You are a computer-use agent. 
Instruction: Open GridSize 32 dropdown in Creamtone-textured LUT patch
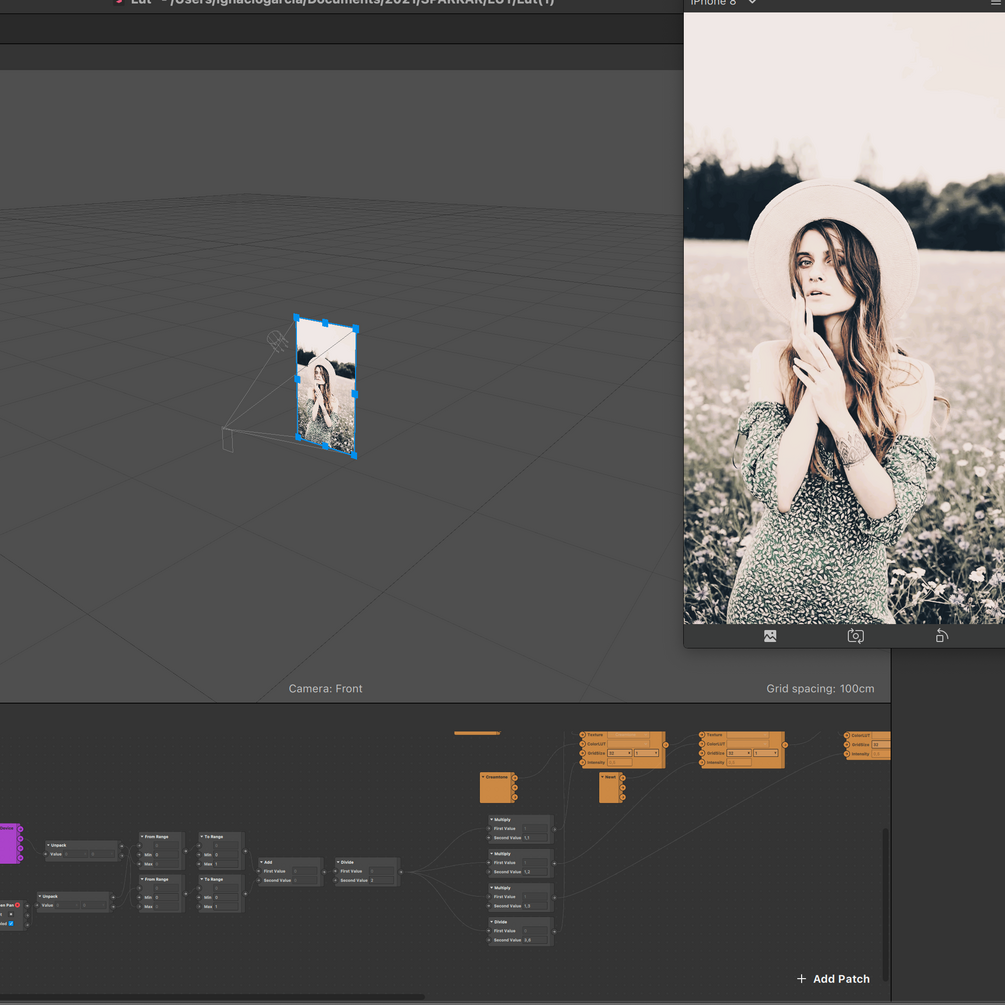(x=620, y=753)
